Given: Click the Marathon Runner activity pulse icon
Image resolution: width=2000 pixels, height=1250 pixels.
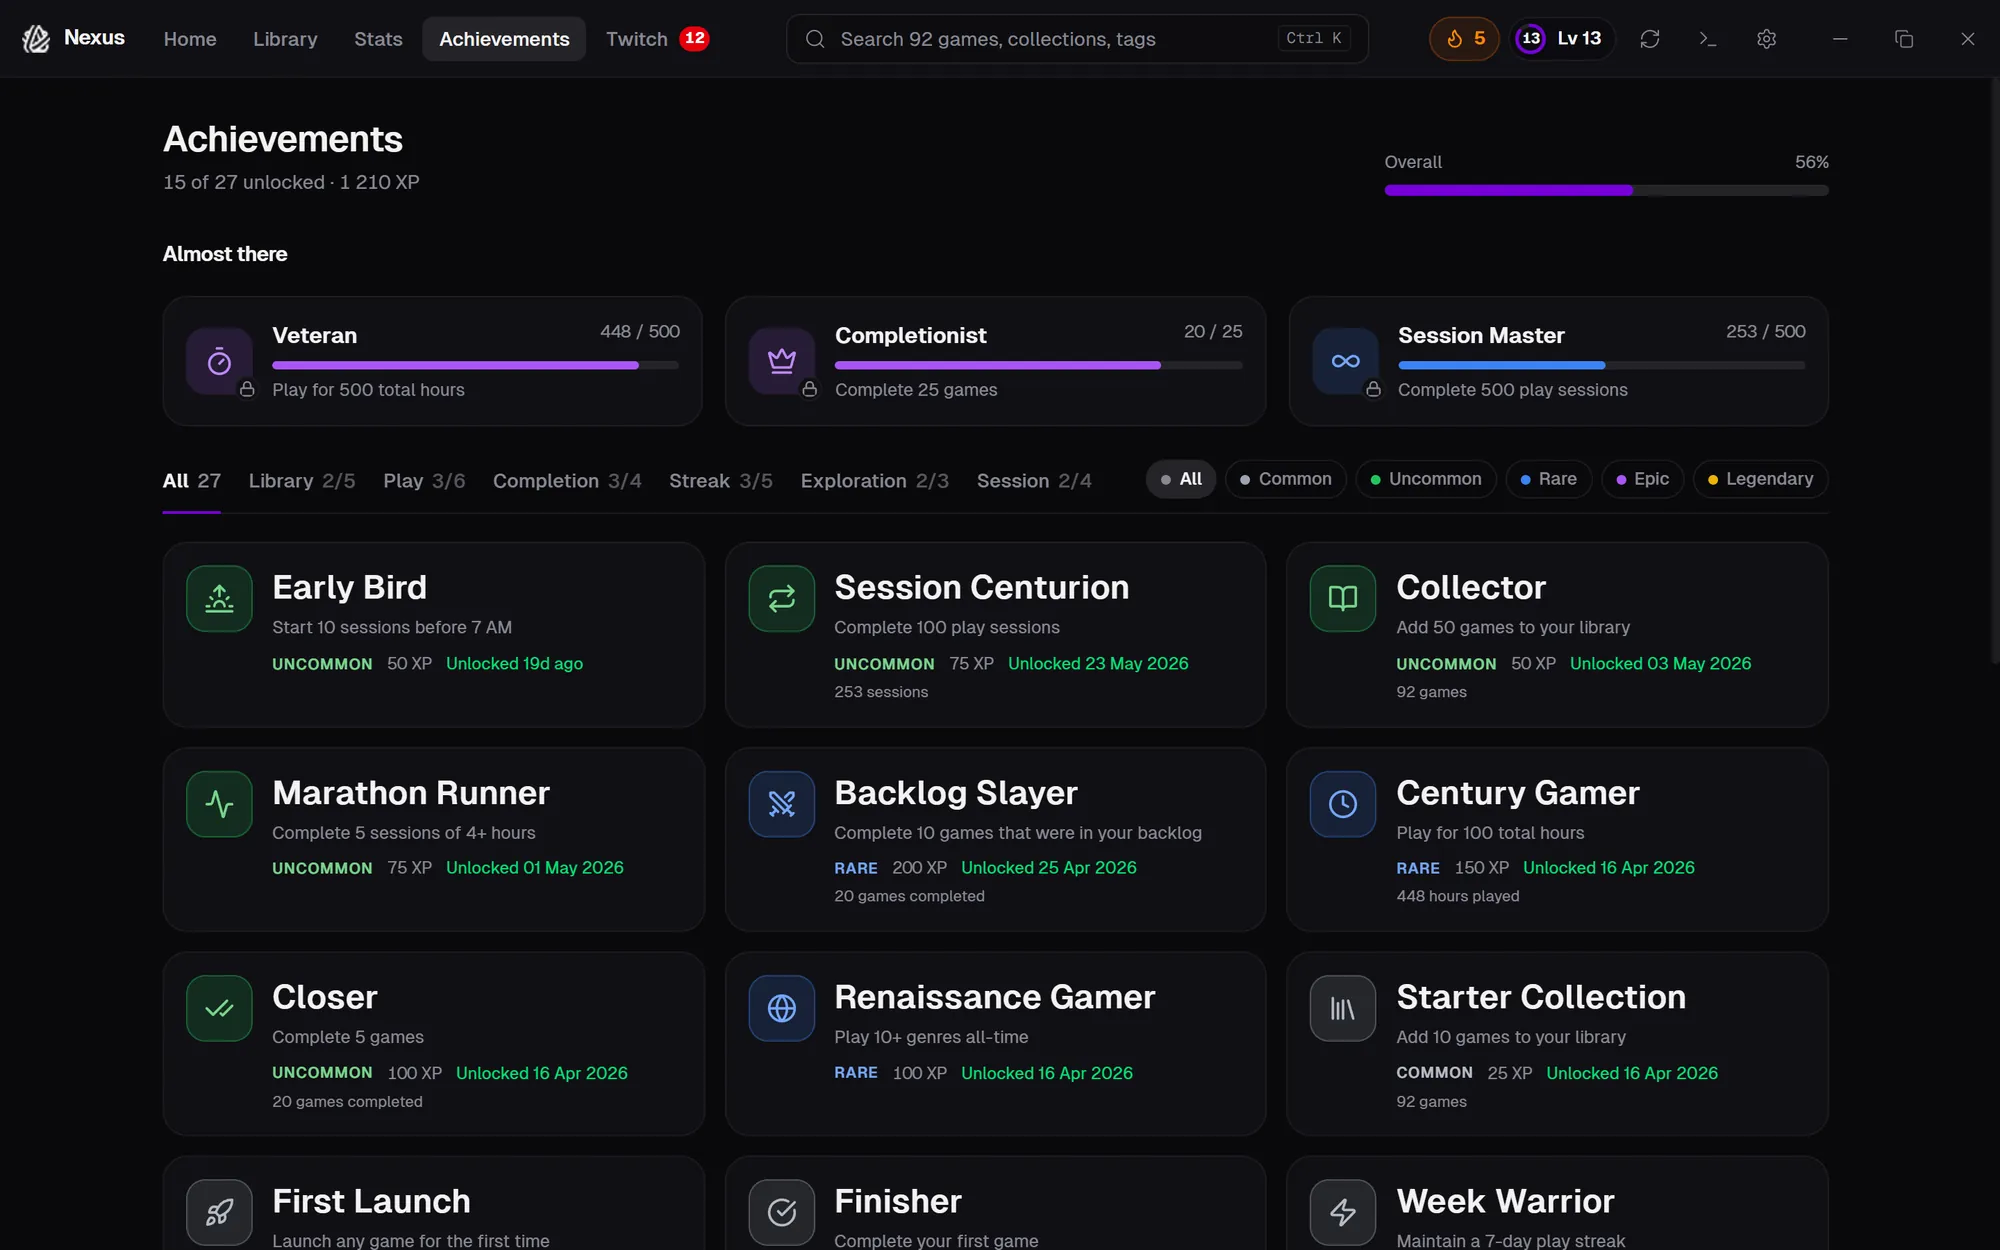Looking at the screenshot, I should [219, 804].
